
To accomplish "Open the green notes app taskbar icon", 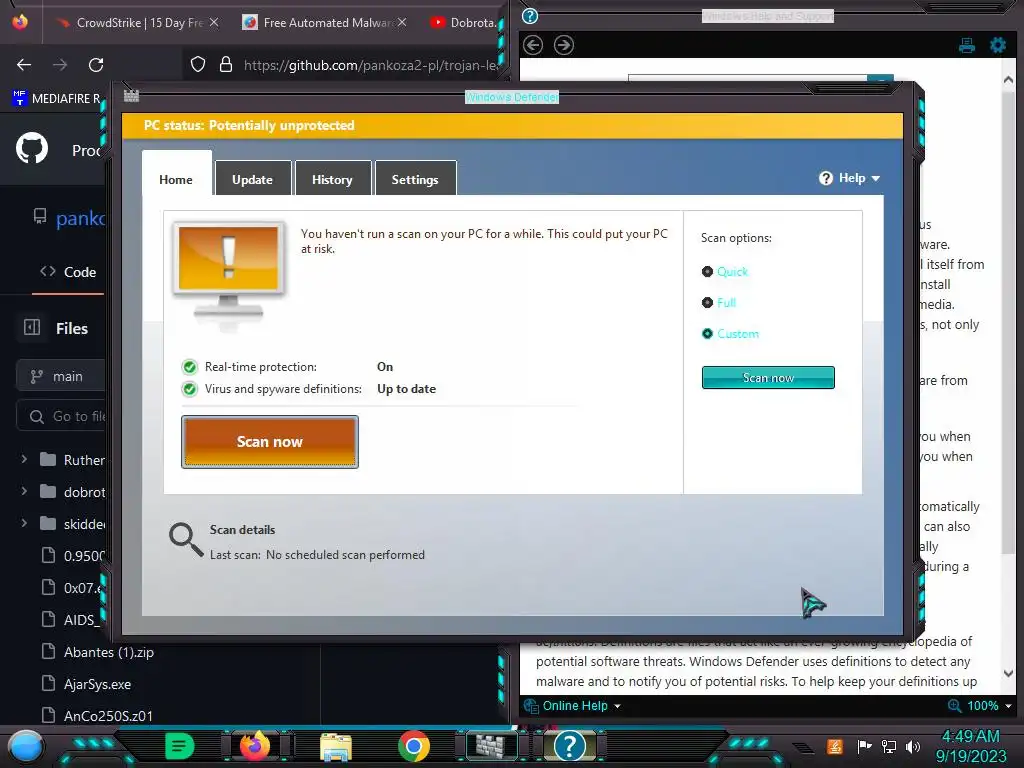I will (x=179, y=746).
